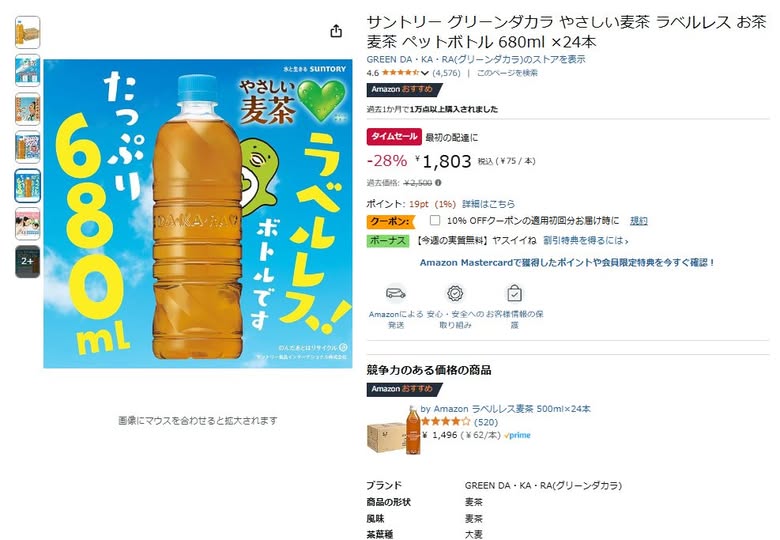This screenshot has width=780, height=540.
Task: Click the share icon above product image
Action: [336, 31]
